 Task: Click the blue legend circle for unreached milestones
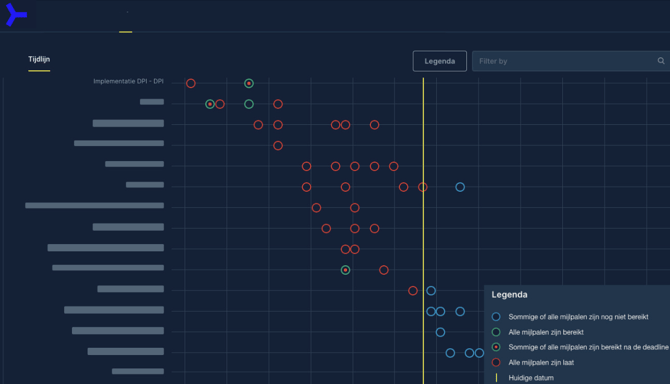(496, 317)
